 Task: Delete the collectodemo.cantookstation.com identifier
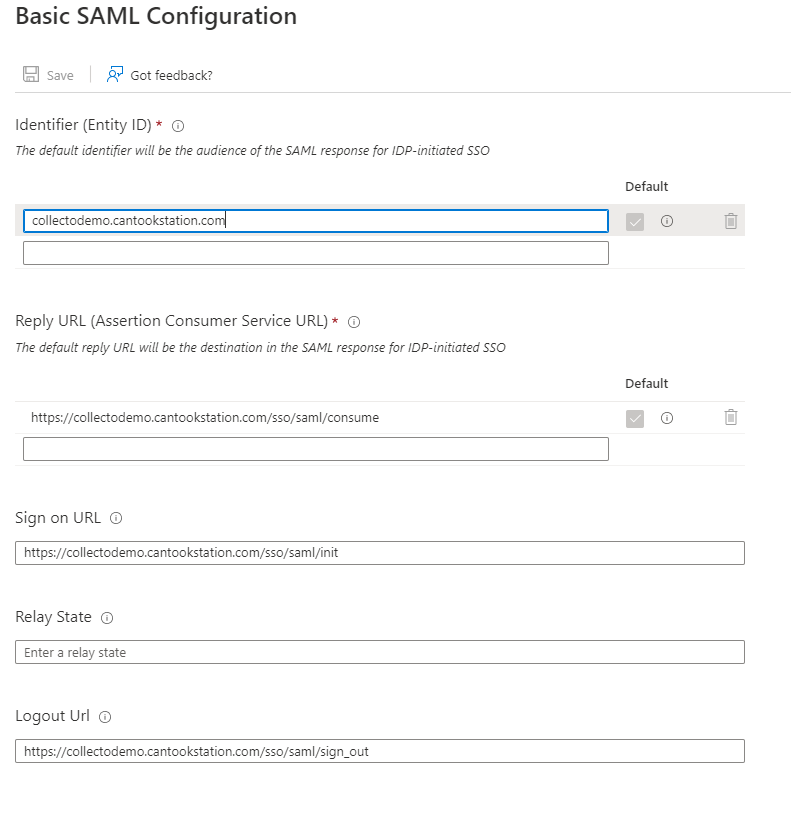point(730,221)
